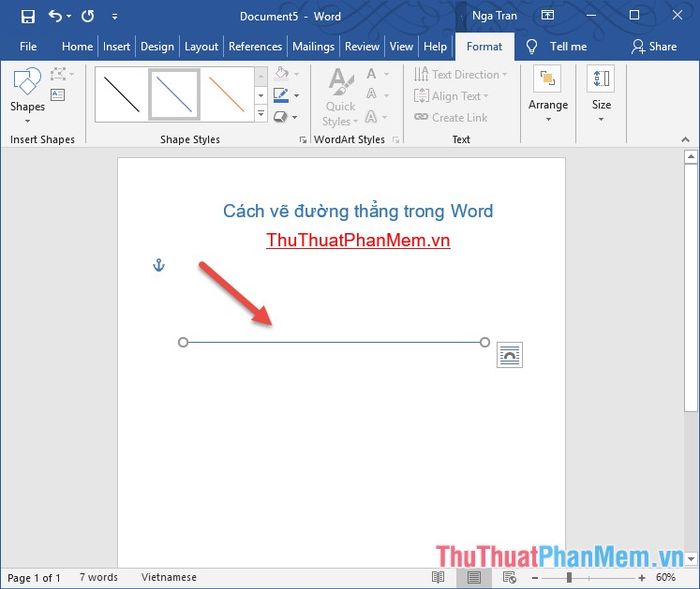The image size is (700, 589).
Task: Switch to the Mailings tab
Action: pyautogui.click(x=313, y=46)
